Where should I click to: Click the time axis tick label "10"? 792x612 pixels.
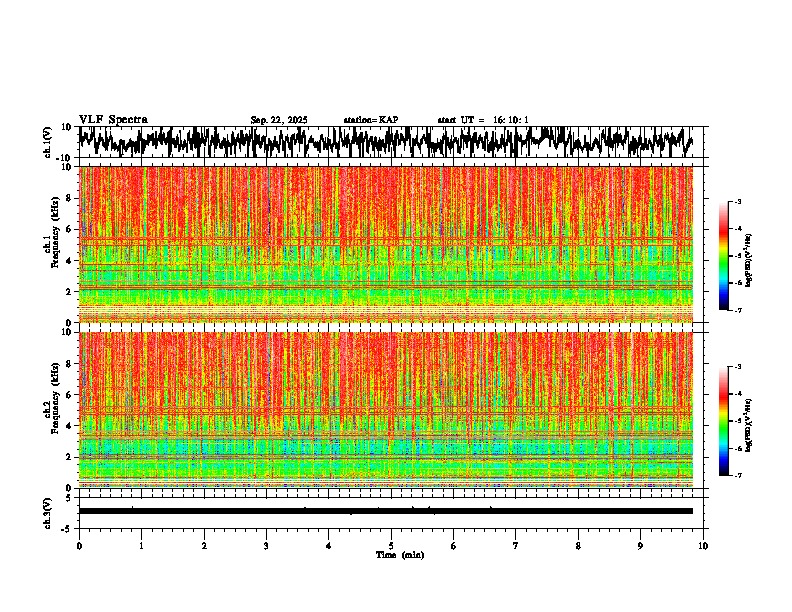click(x=703, y=546)
